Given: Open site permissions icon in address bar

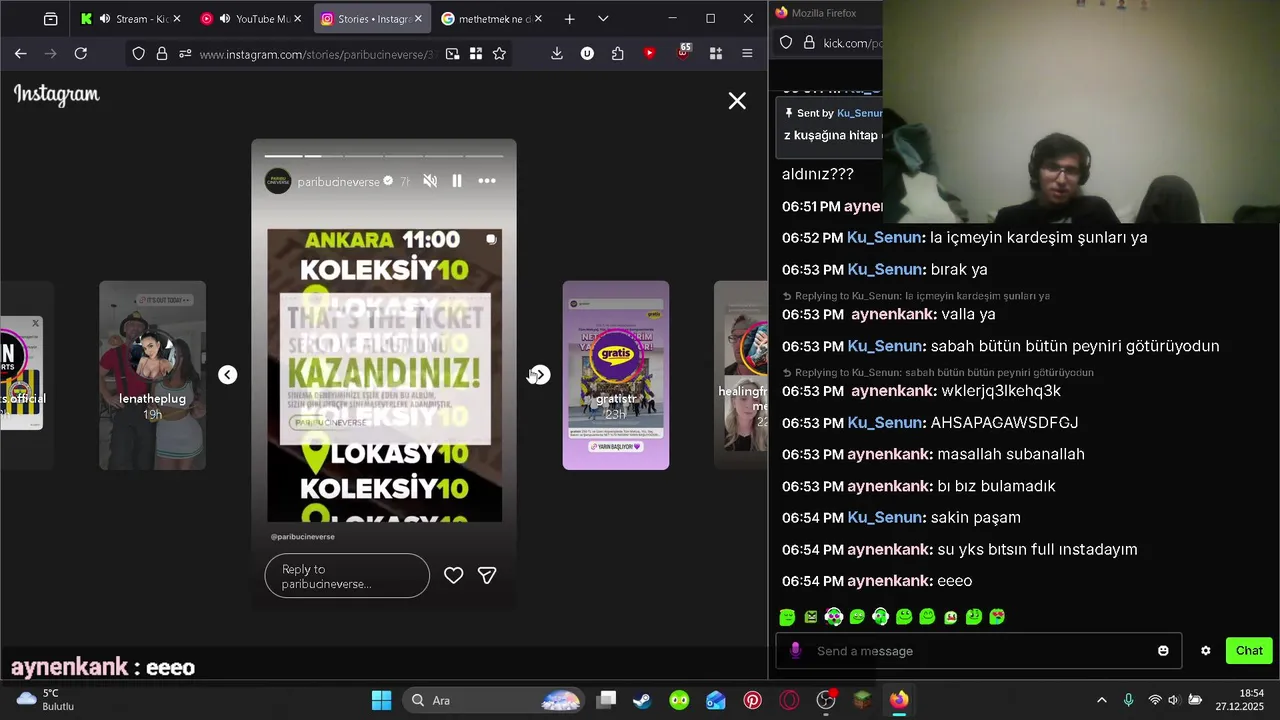Looking at the screenshot, I should click(x=185, y=54).
